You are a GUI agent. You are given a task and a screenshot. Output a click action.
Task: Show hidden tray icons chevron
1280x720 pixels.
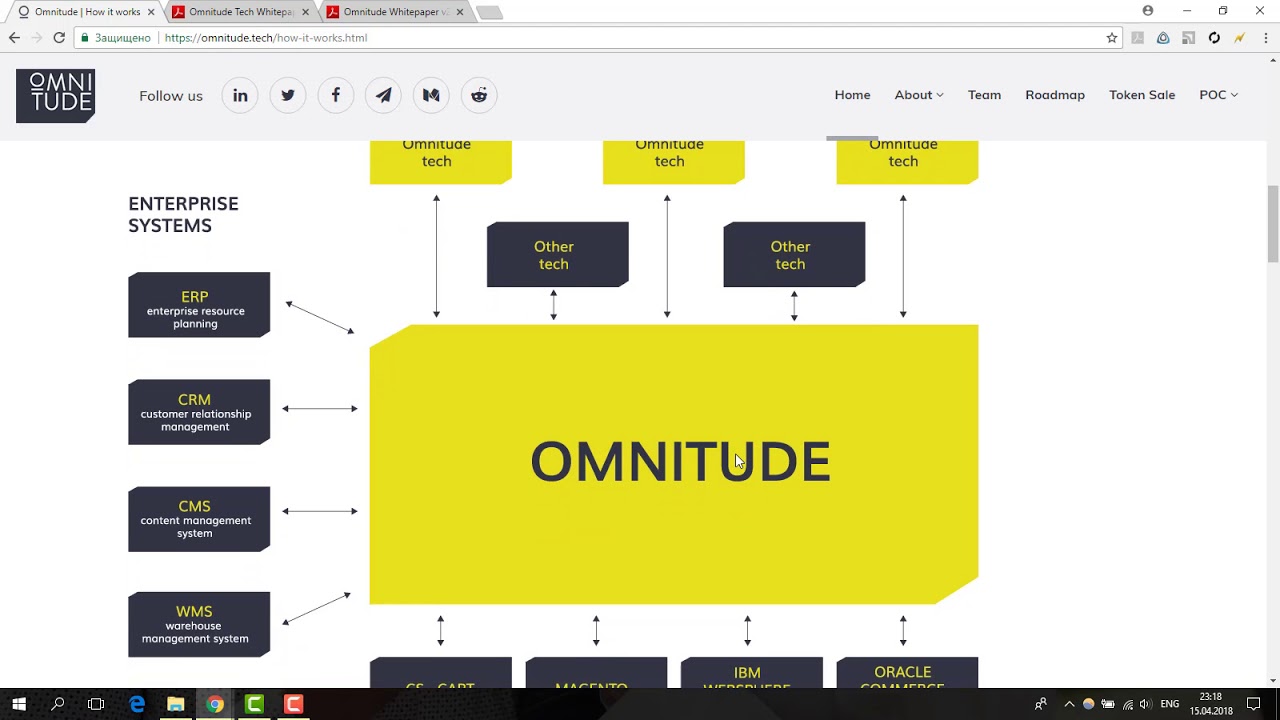pos(1069,704)
